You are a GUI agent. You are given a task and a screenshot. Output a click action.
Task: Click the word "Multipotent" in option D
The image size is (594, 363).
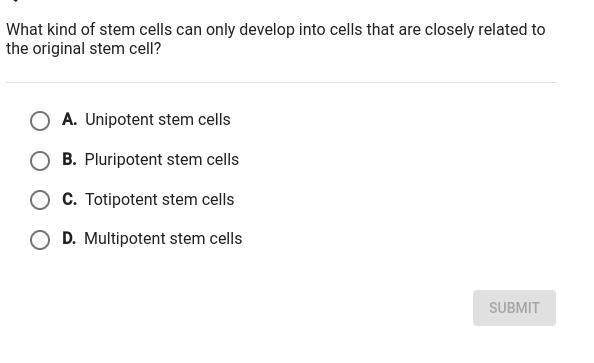(124, 239)
